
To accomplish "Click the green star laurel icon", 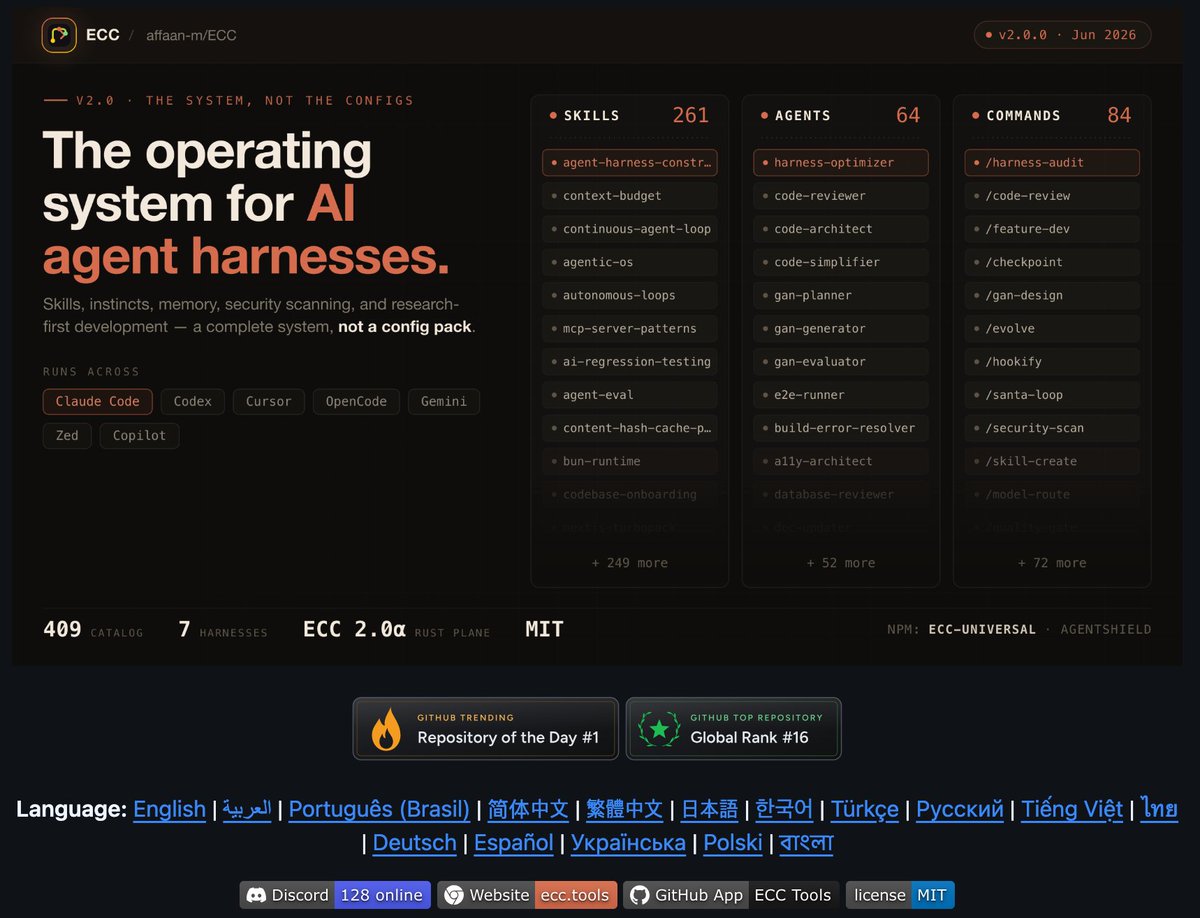I will tap(659, 729).
